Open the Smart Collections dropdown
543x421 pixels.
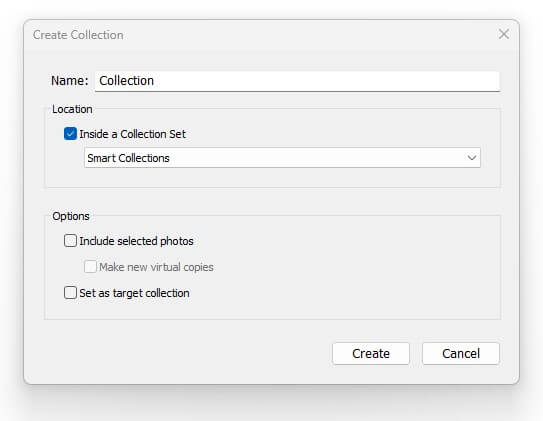pyautogui.click(x=282, y=158)
